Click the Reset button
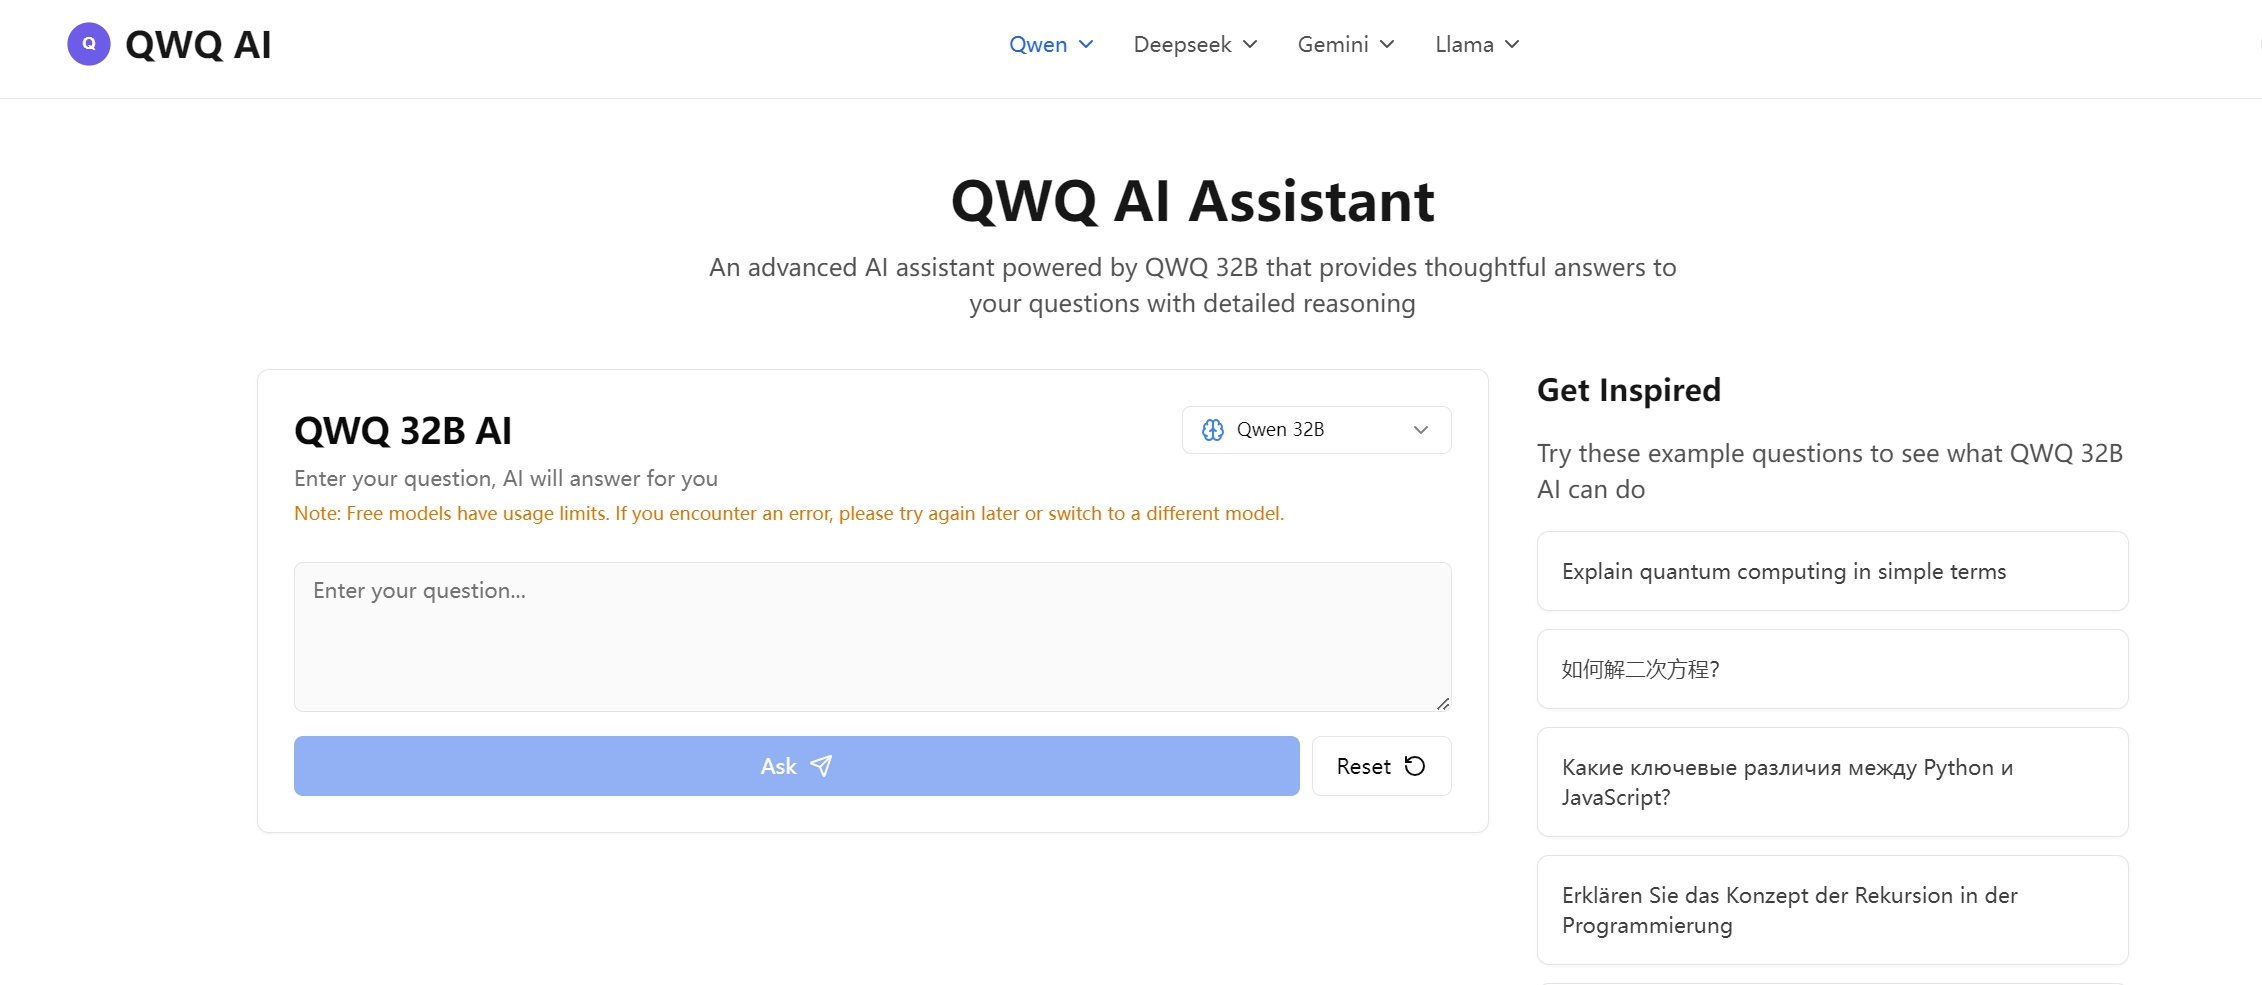The width and height of the screenshot is (2262, 985). pos(1381,766)
